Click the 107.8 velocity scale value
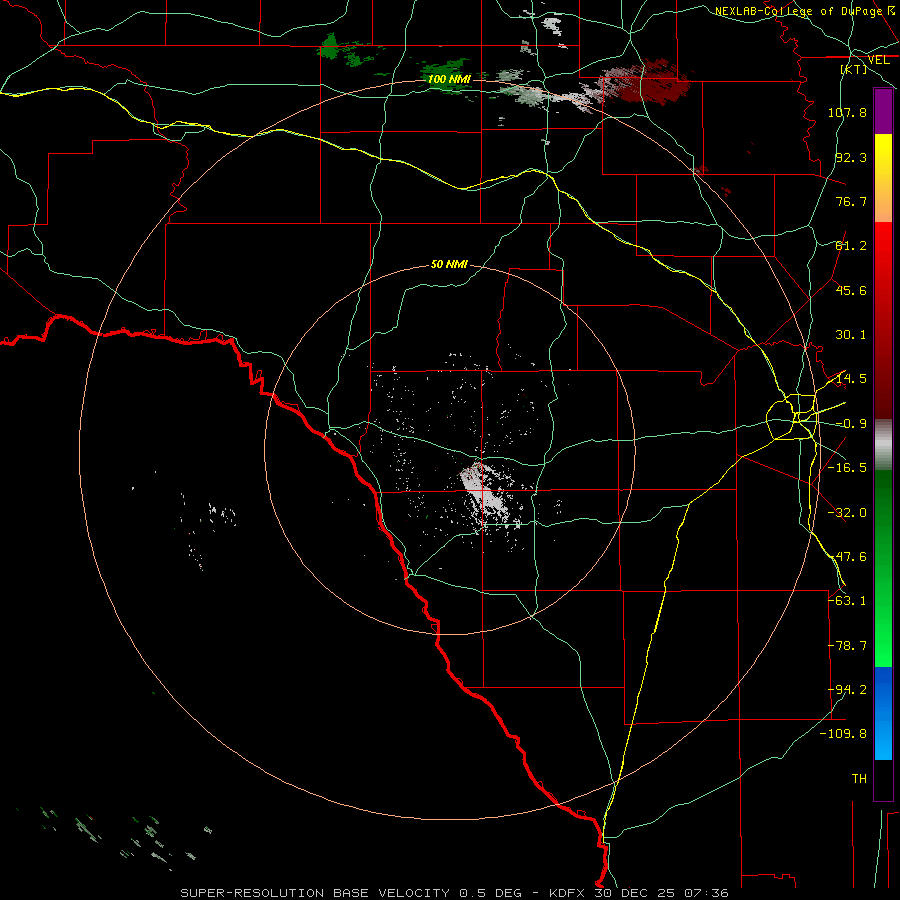 (x=847, y=112)
